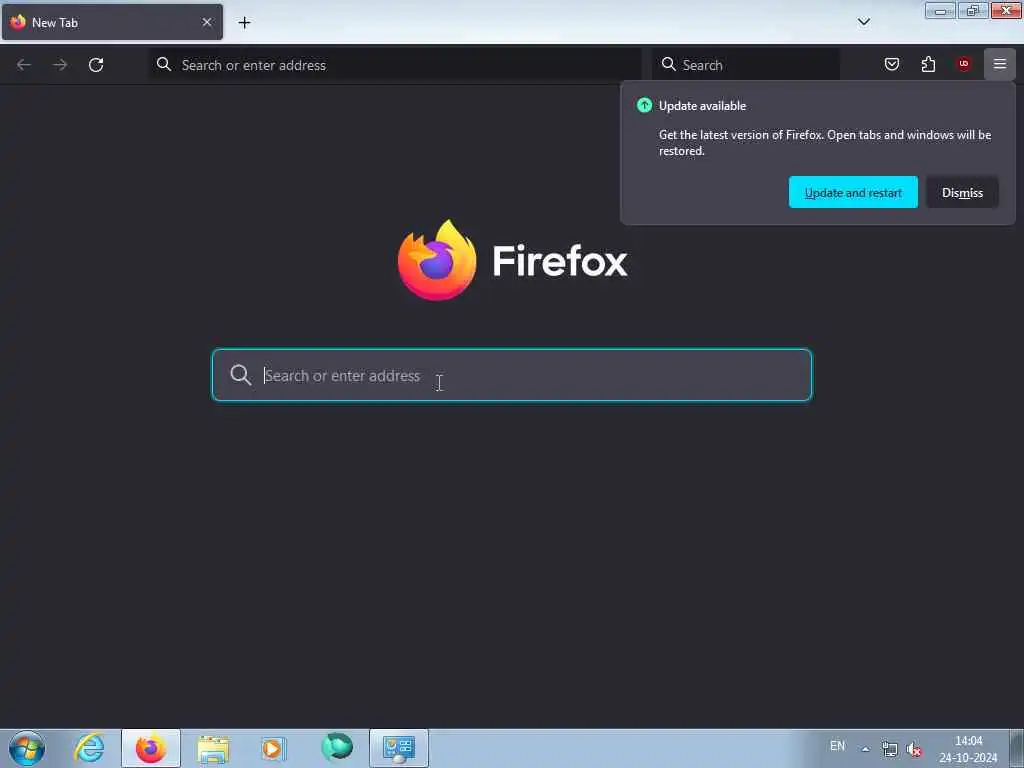Screen dimensions: 1024x768
Task: Click the magnifier icon in Search box
Action: pos(669,64)
